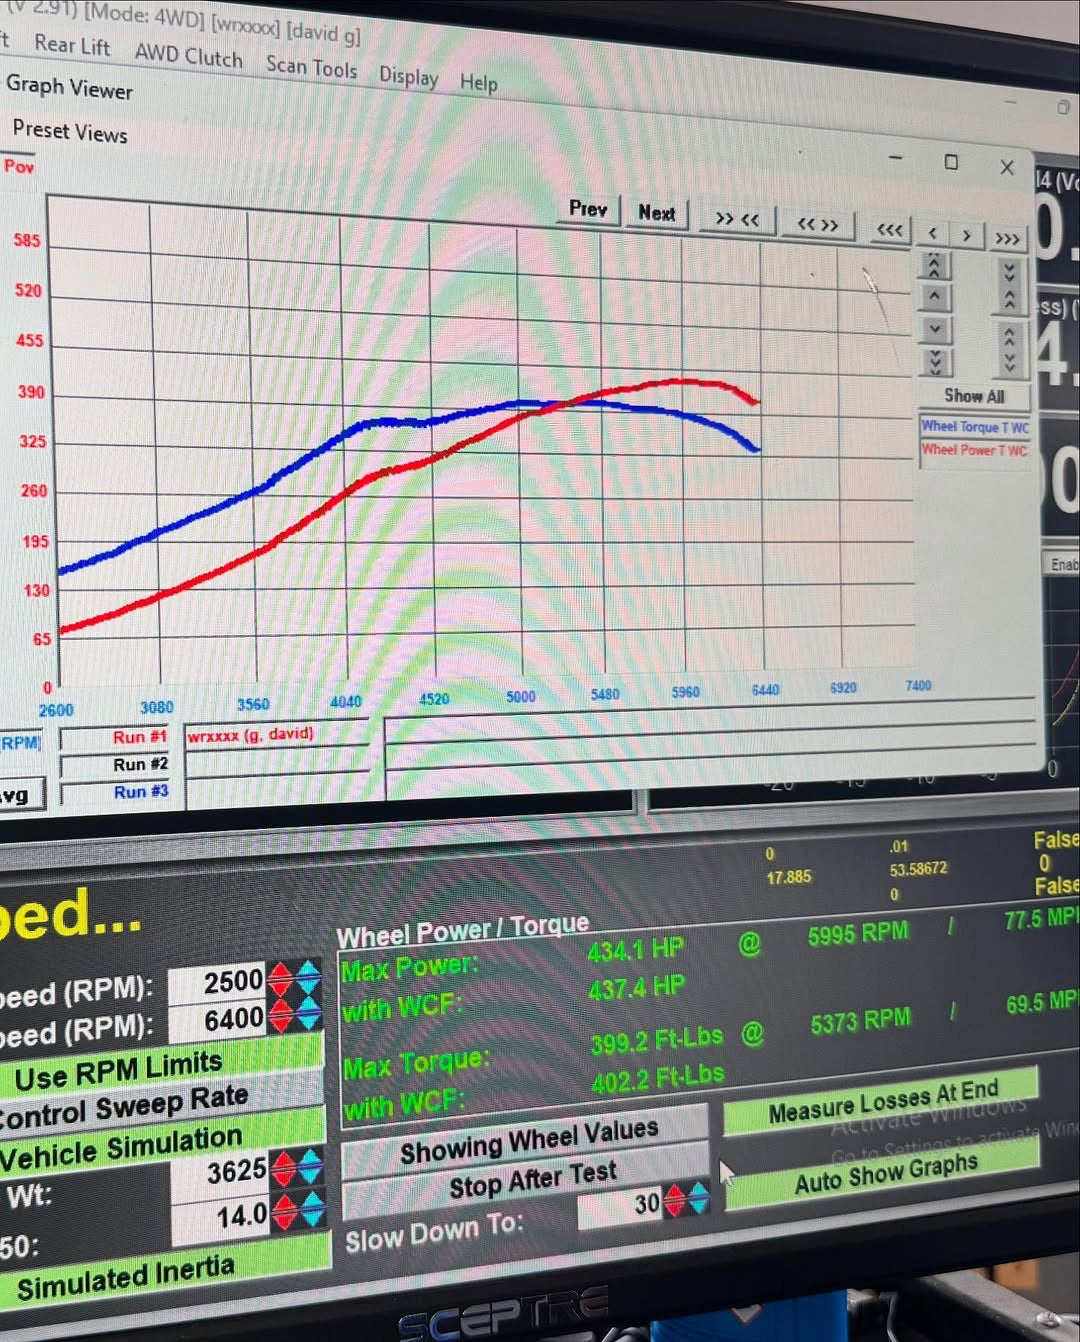Click the '>>>' triple right arrow button
Image resolution: width=1080 pixels, height=1342 pixels.
pos(1007,238)
